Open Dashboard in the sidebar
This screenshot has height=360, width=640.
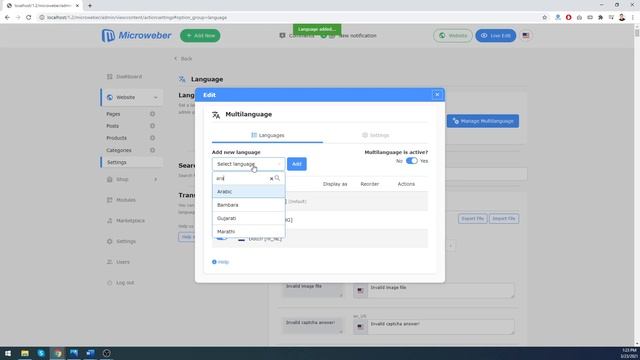click(x=125, y=77)
